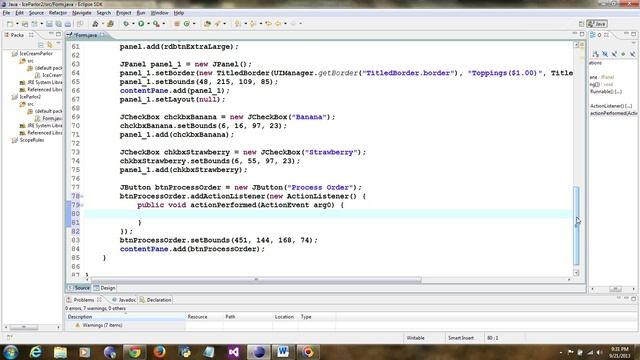This screenshot has width=640, height=360.
Task: Open the Debug dropdown arrow
Action: point(133,24)
